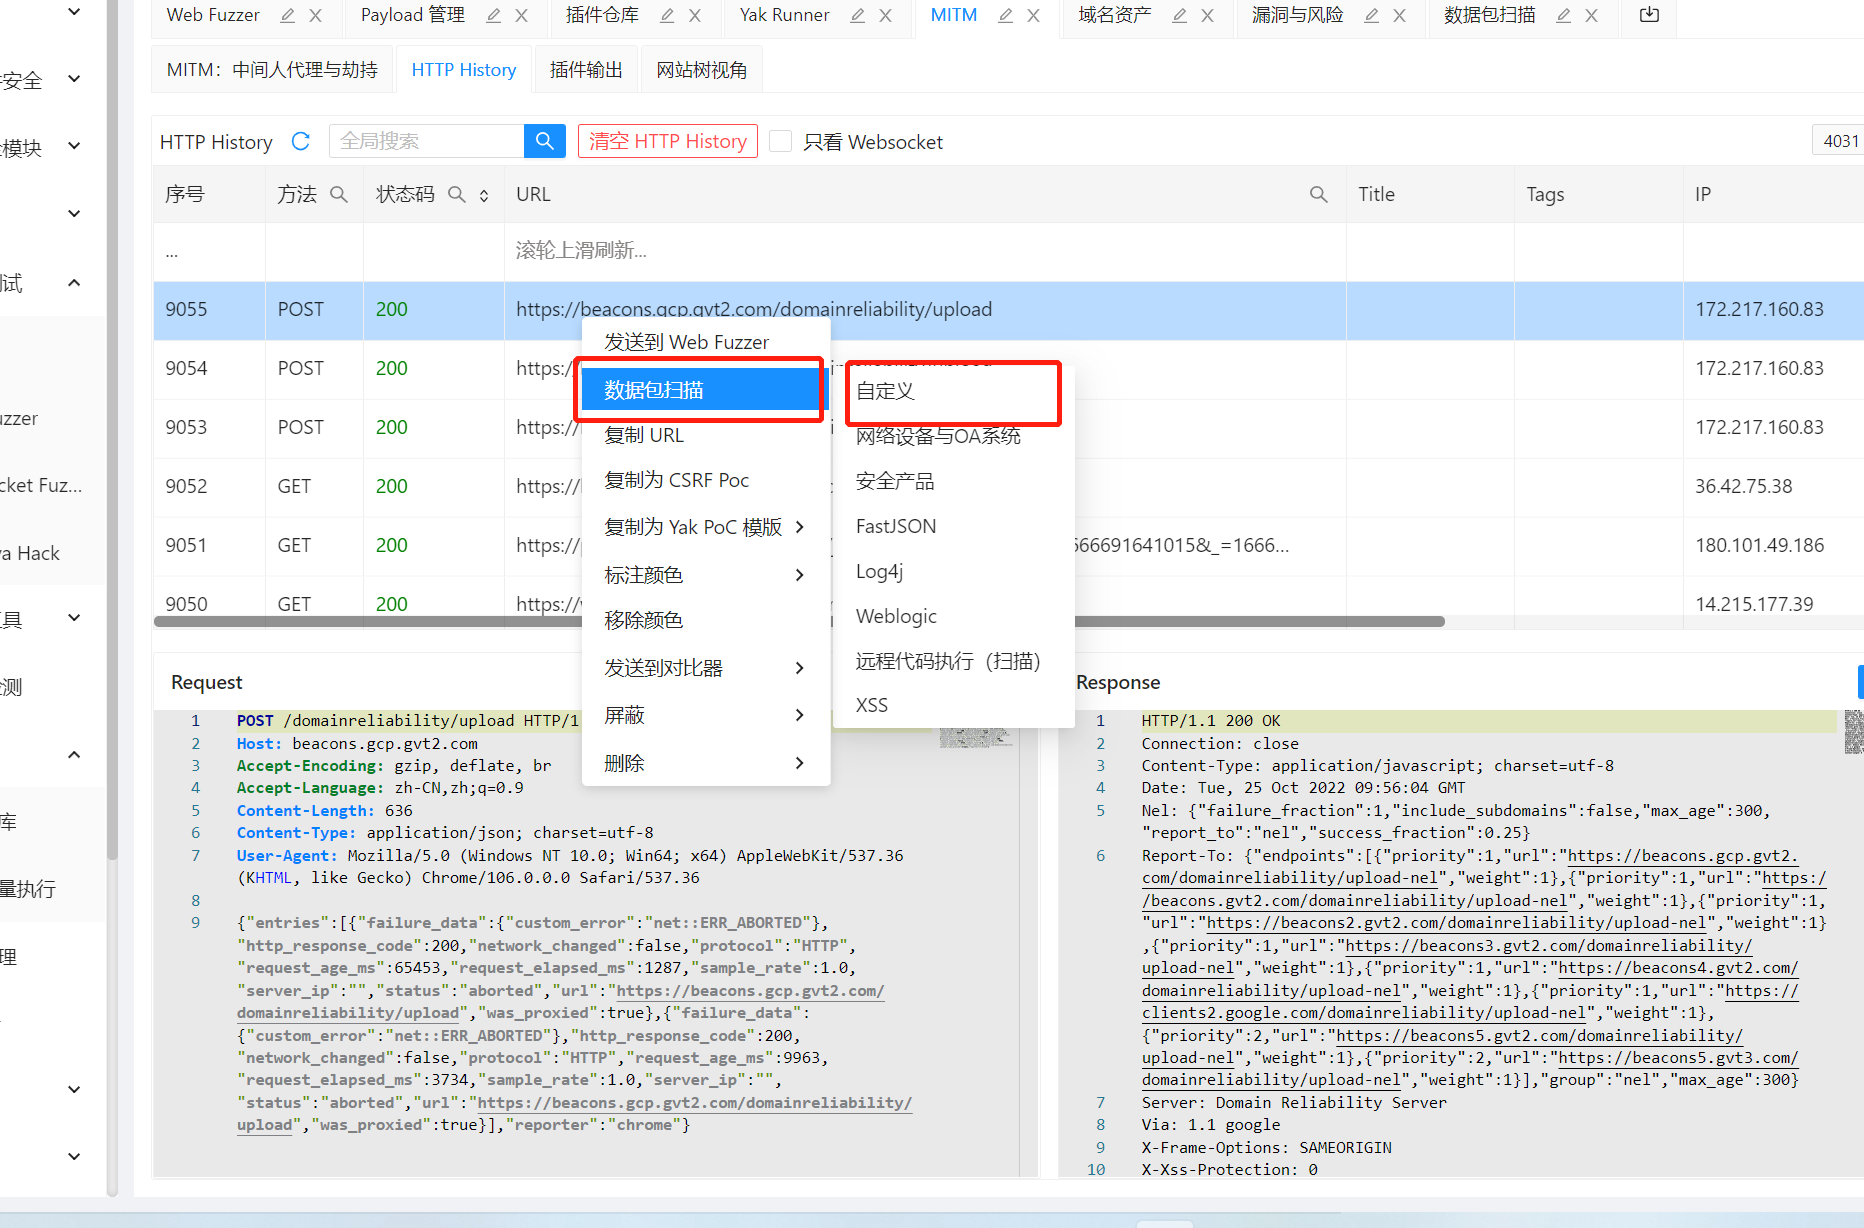This screenshot has height=1228, width=1864.
Task: Rename the Web Fuzzer tab with pencil icon
Action: [x=288, y=16]
